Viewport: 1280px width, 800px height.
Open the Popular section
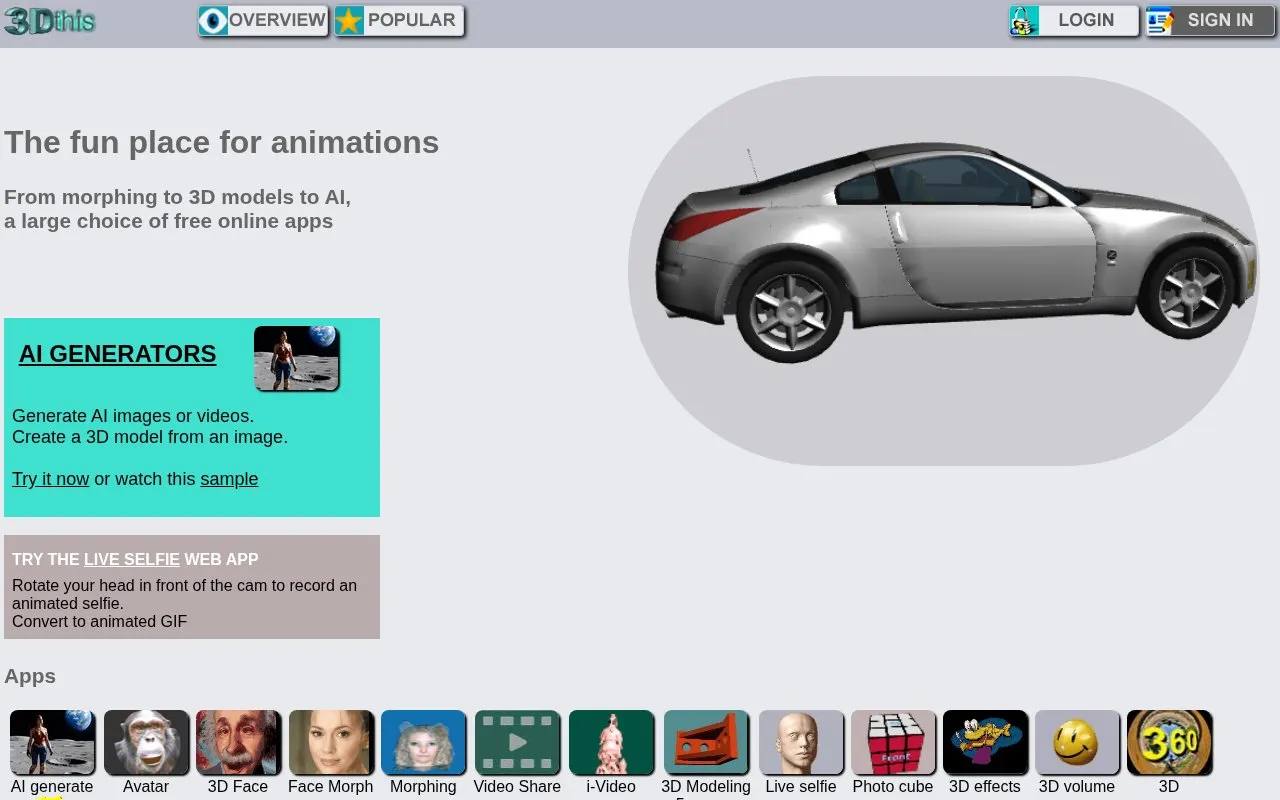point(399,21)
